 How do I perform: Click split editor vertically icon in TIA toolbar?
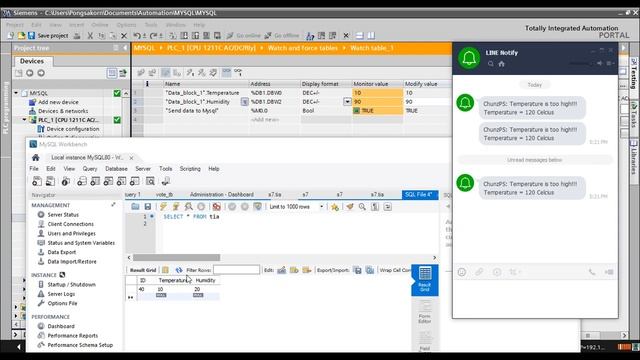(371, 36)
